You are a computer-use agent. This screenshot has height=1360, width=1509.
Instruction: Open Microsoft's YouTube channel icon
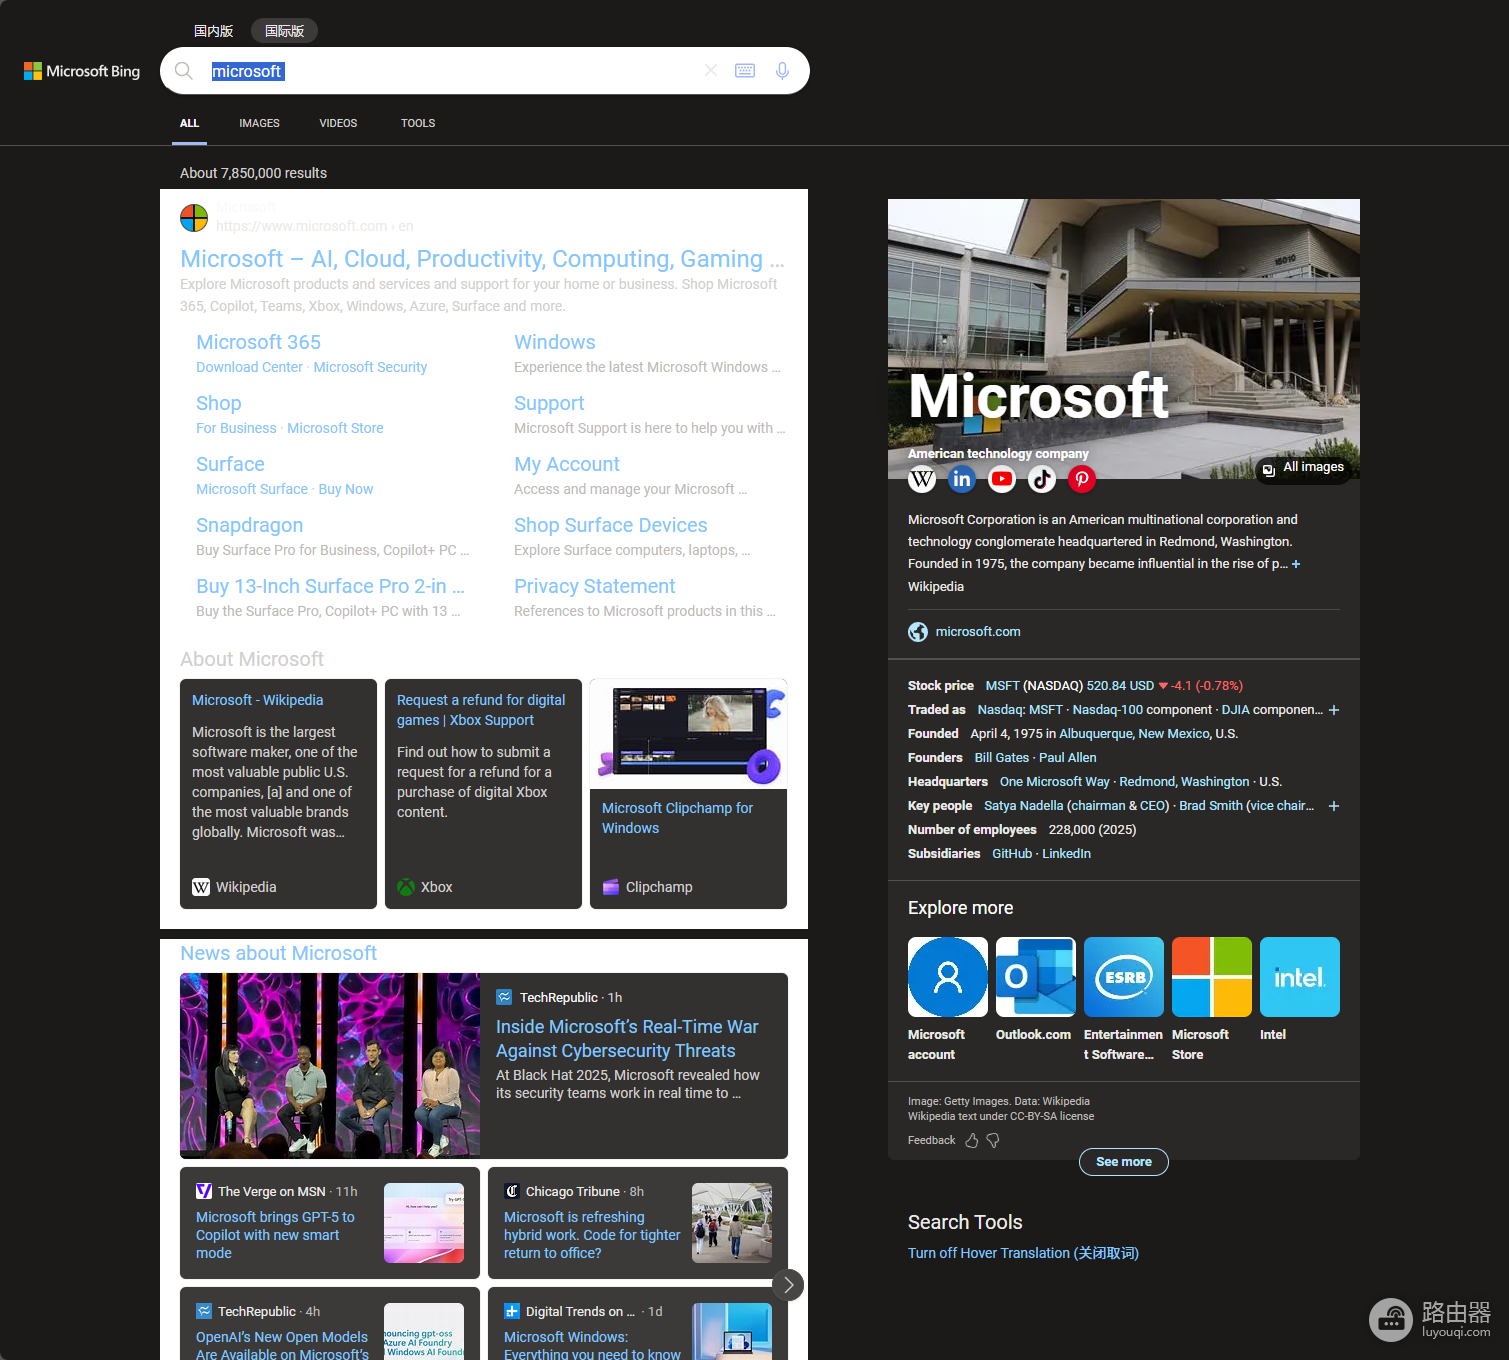click(x=1002, y=479)
